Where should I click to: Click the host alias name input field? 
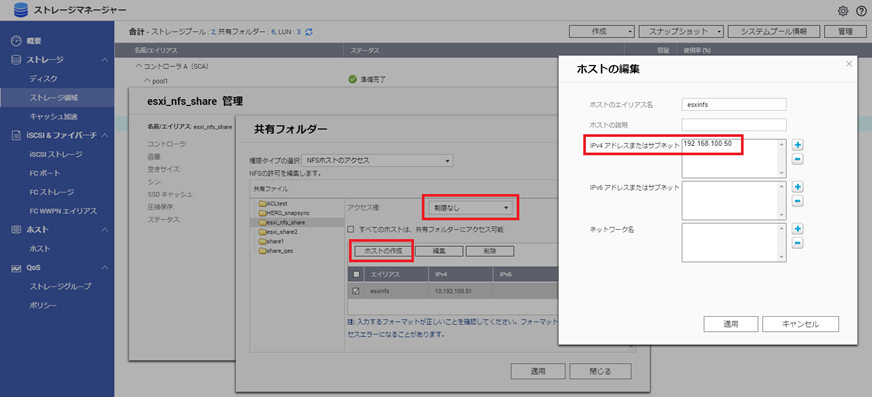pos(734,104)
